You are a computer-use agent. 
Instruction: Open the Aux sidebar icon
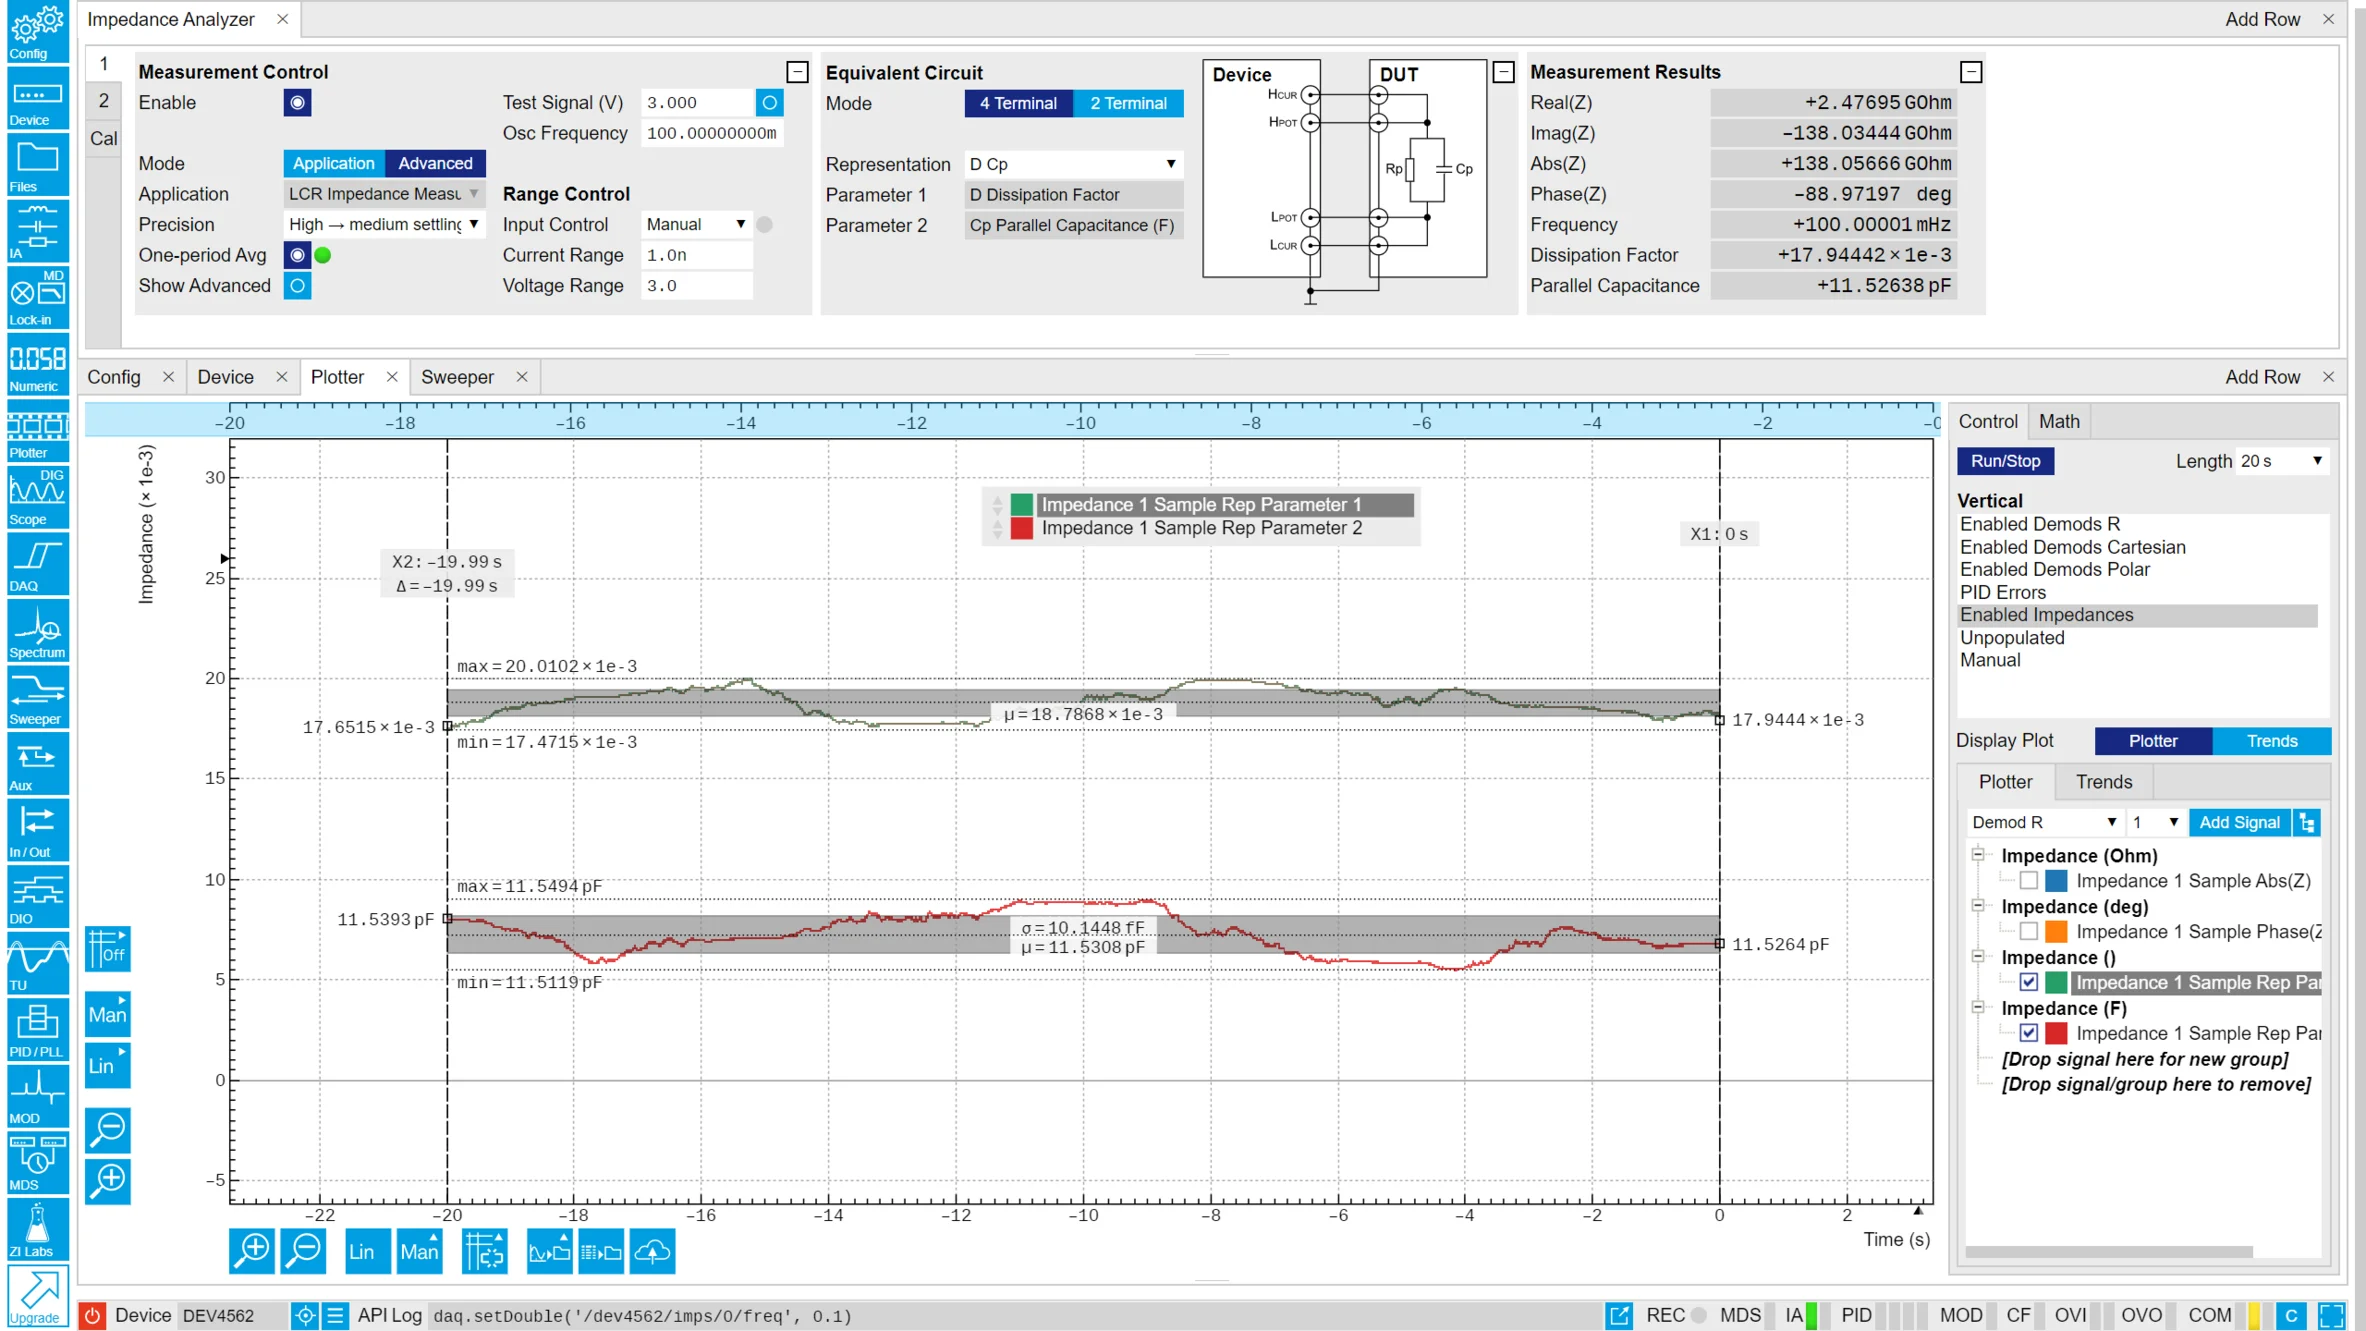tap(37, 763)
